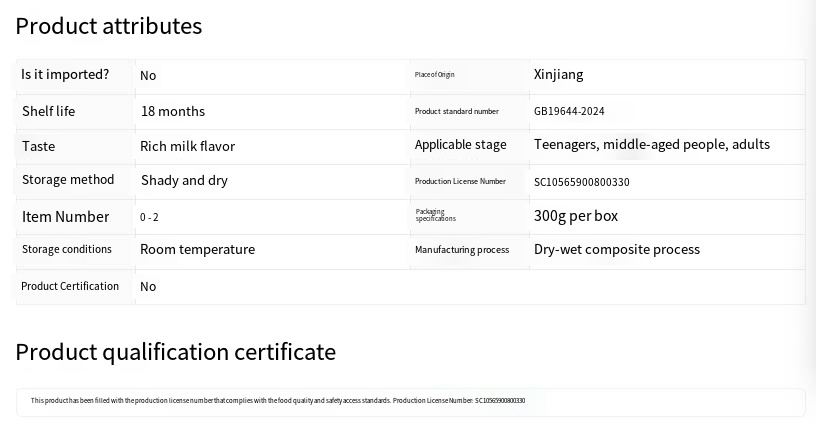816x433 pixels.
Task: Click the production license compliance statement text
Action: point(278,401)
